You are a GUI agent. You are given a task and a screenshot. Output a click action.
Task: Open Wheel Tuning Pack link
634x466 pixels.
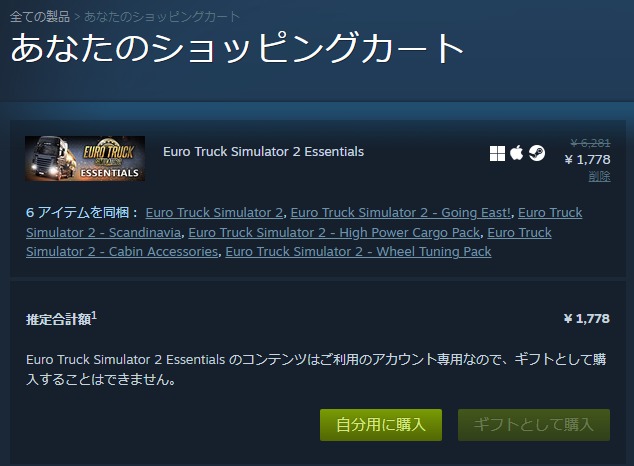(358, 251)
